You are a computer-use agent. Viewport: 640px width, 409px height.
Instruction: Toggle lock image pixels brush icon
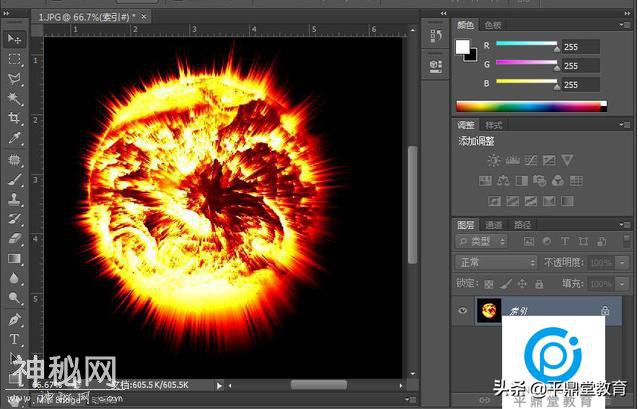tap(506, 284)
